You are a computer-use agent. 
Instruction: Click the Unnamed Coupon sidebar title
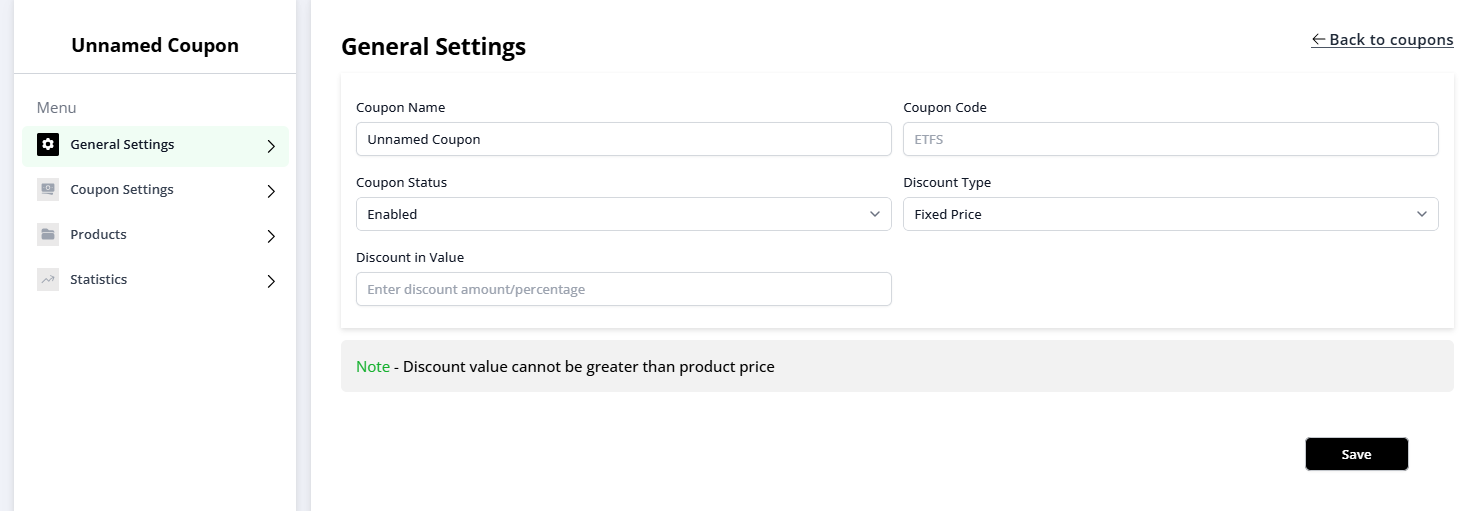point(155,46)
